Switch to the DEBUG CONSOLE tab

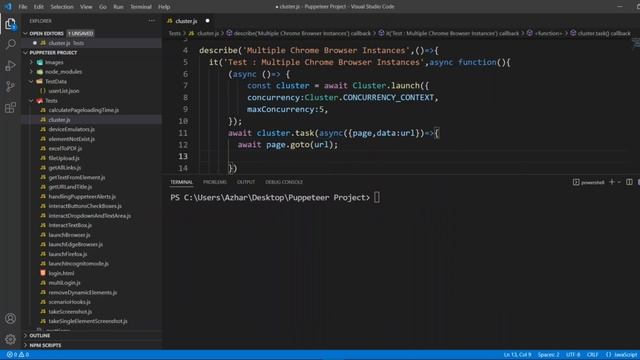pos(284,182)
